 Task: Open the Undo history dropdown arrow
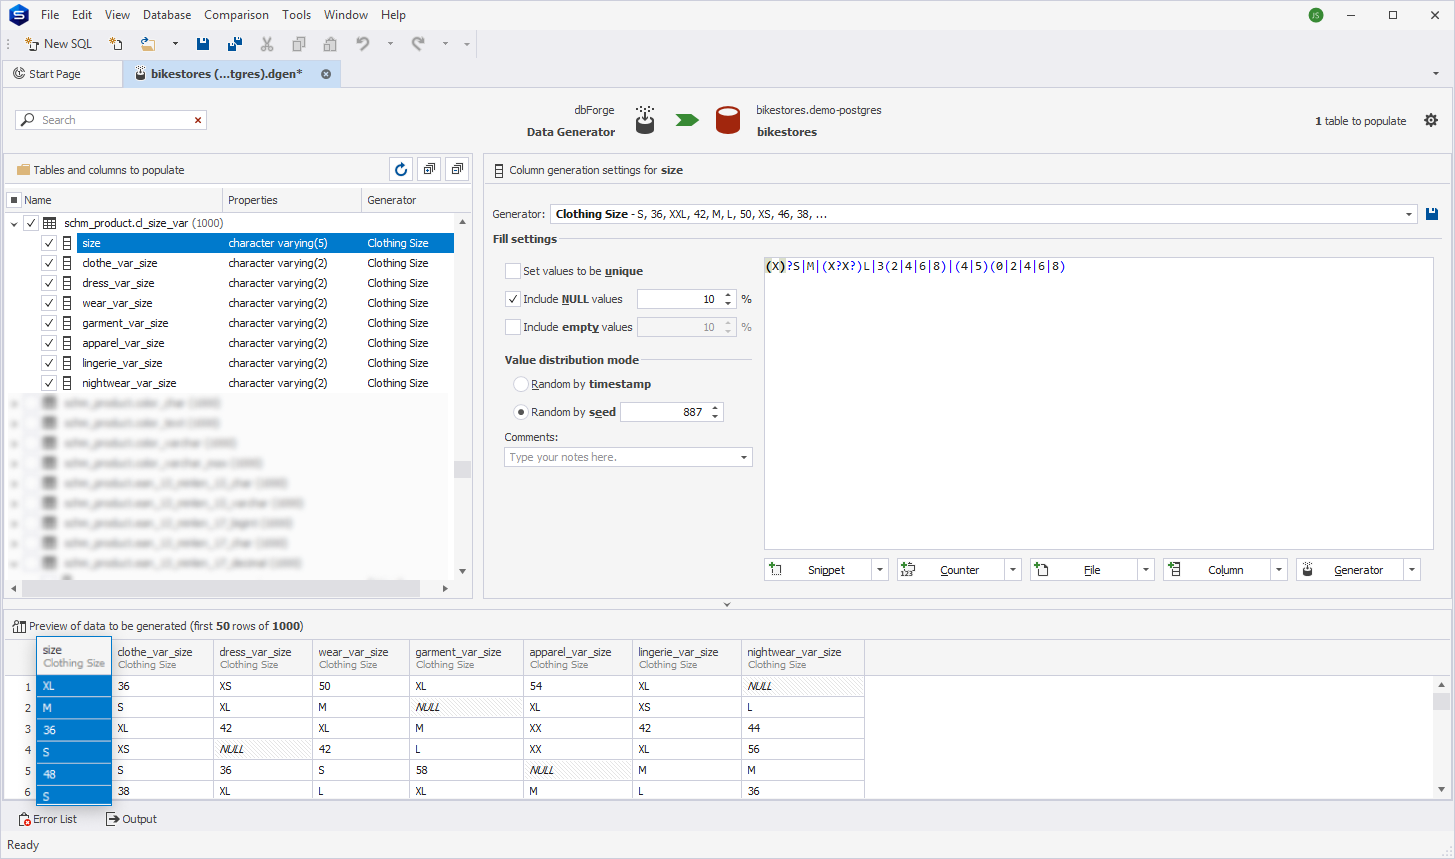coord(390,44)
